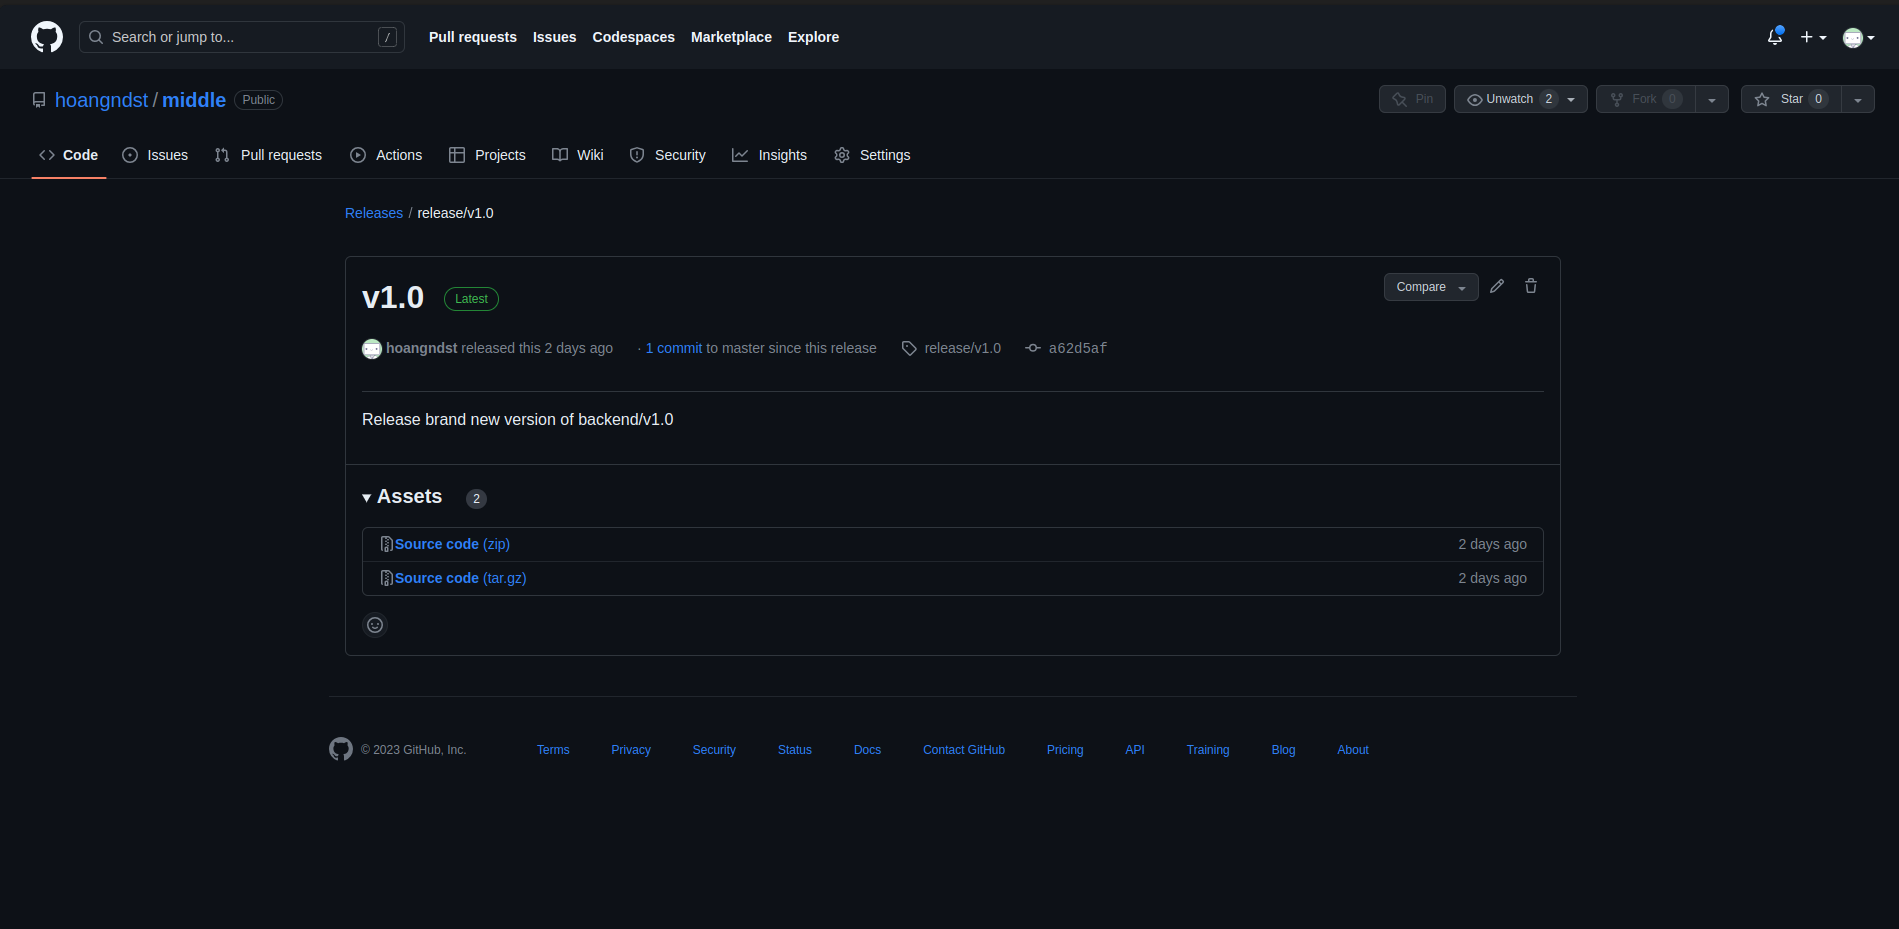Image resolution: width=1899 pixels, height=929 pixels.
Task: Open Marketplace in top navigation
Action: click(x=731, y=37)
